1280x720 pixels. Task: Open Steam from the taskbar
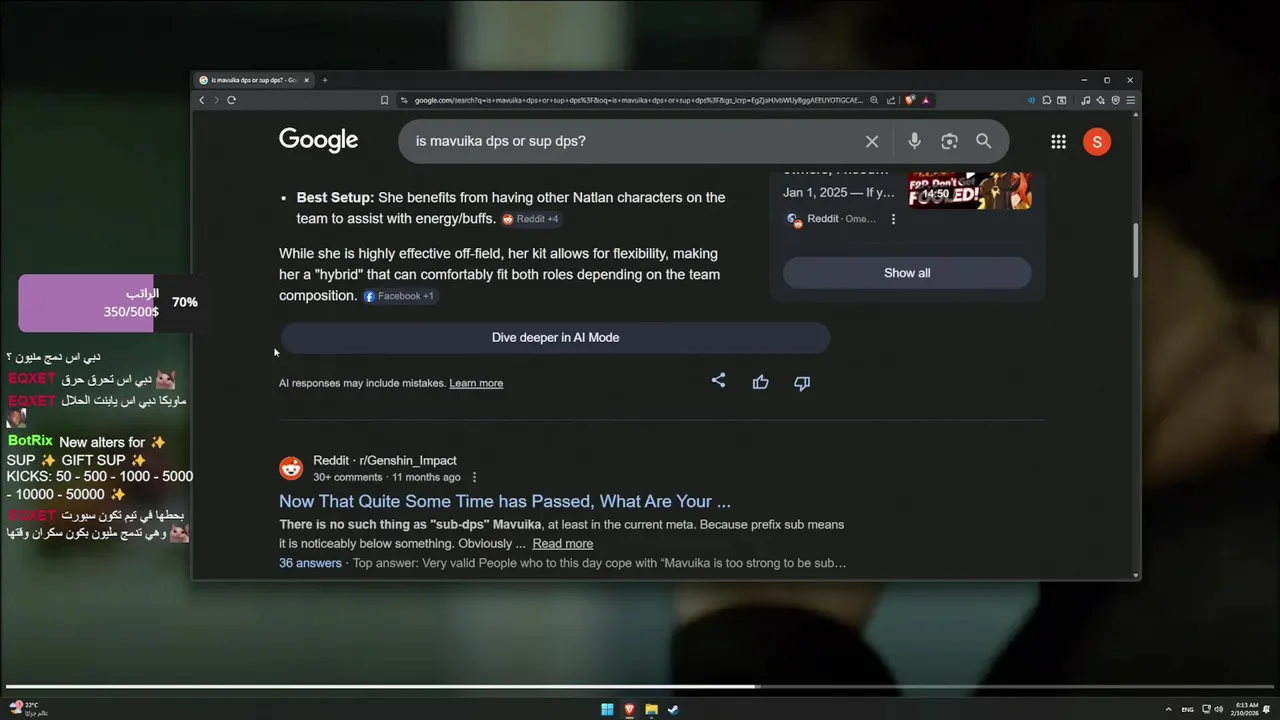[x=673, y=710]
